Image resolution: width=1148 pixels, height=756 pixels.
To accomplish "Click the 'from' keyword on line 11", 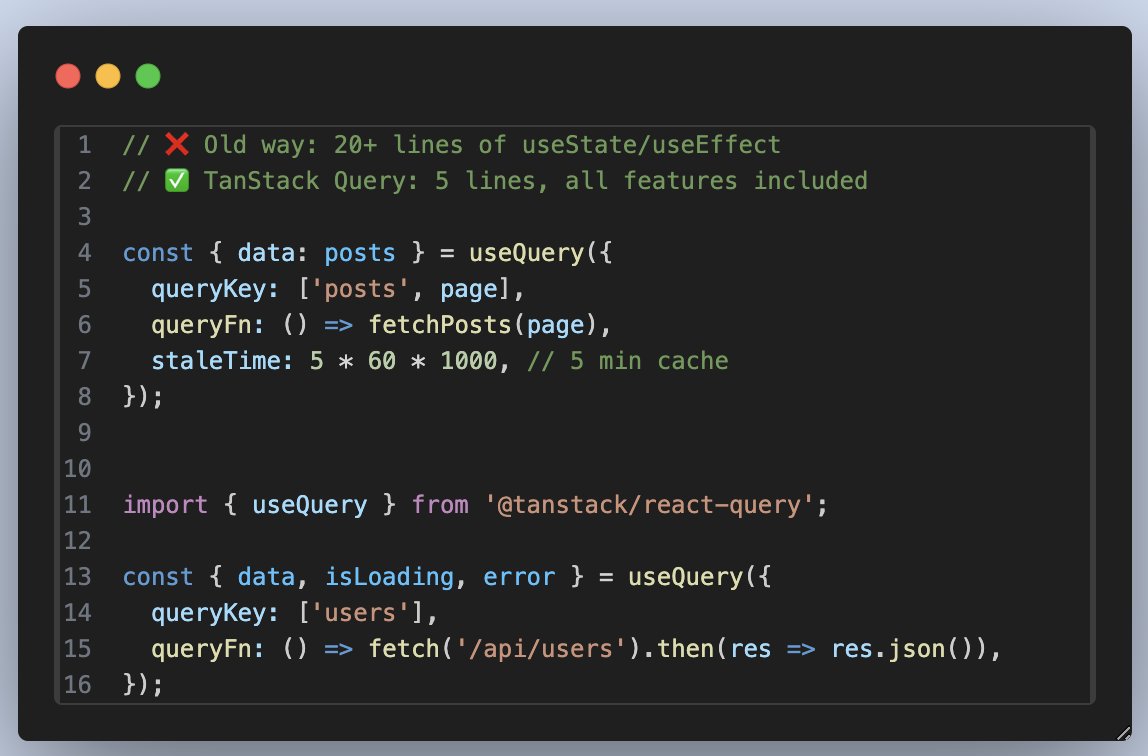I will pos(439,504).
